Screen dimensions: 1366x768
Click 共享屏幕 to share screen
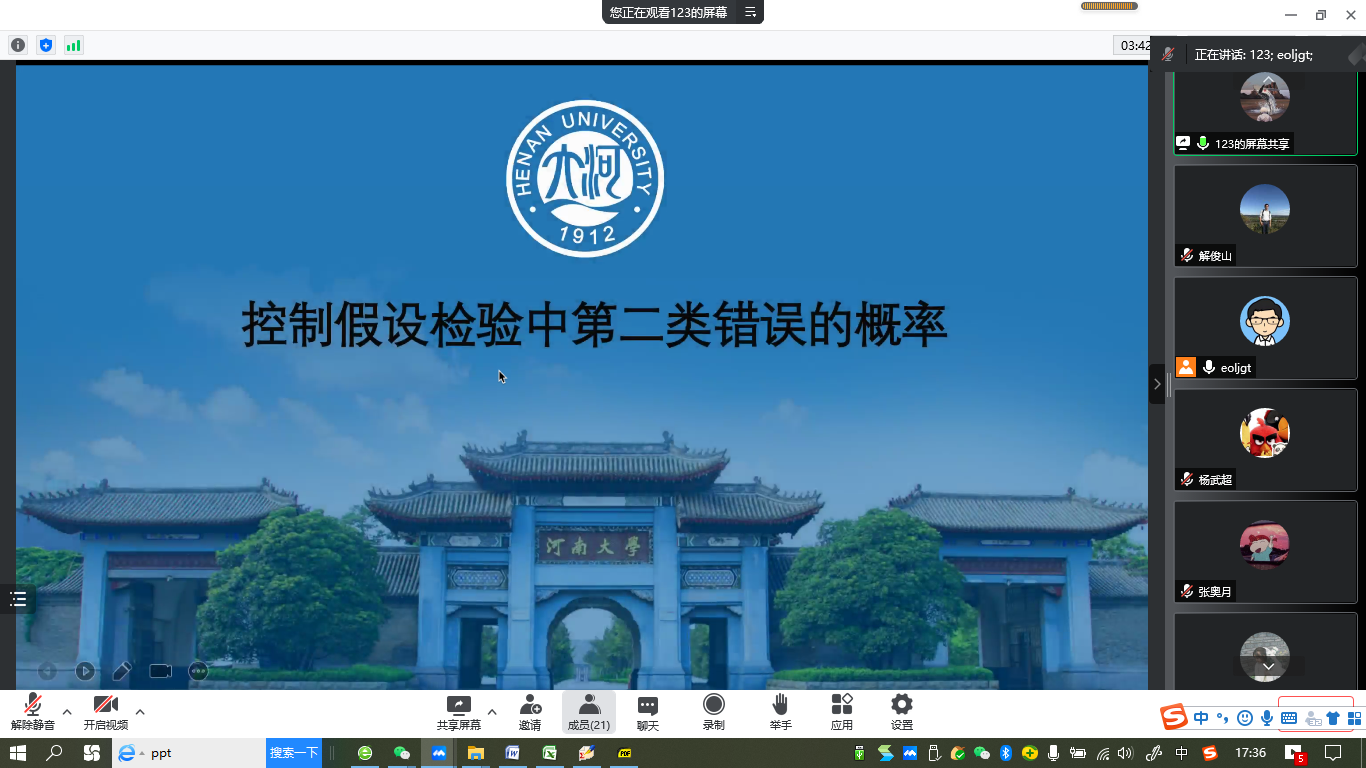[x=458, y=712]
